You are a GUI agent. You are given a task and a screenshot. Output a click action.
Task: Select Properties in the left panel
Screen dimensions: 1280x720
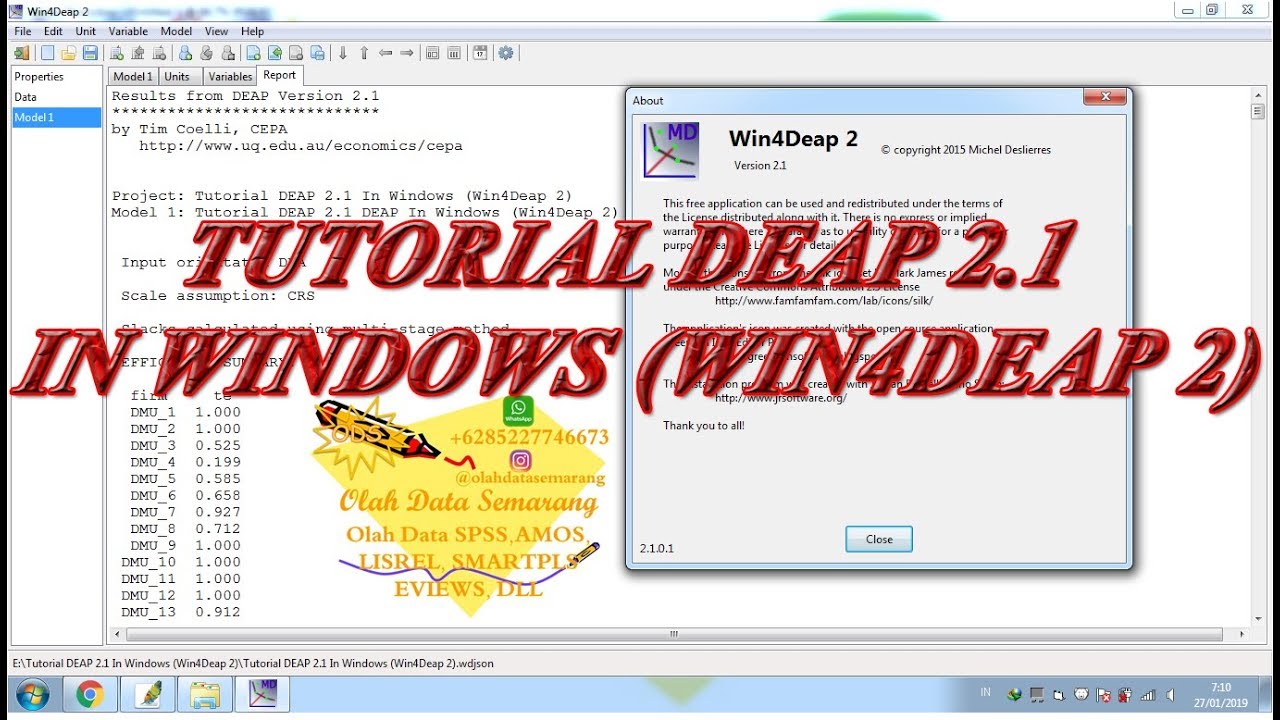[56, 77]
